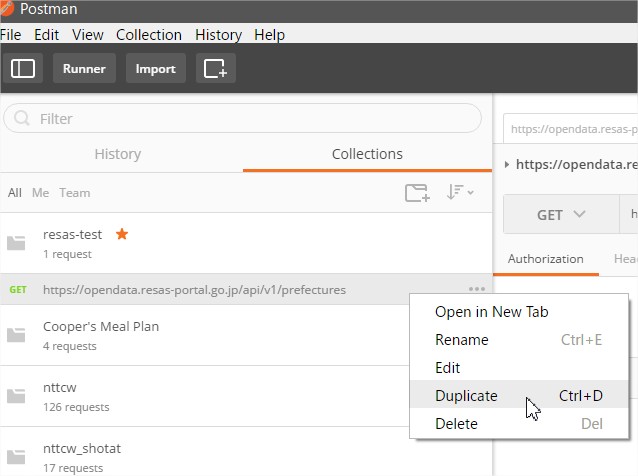The image size is (638, 476).
Task: Click the '4 requests' count text
Action: pos(70,346)
